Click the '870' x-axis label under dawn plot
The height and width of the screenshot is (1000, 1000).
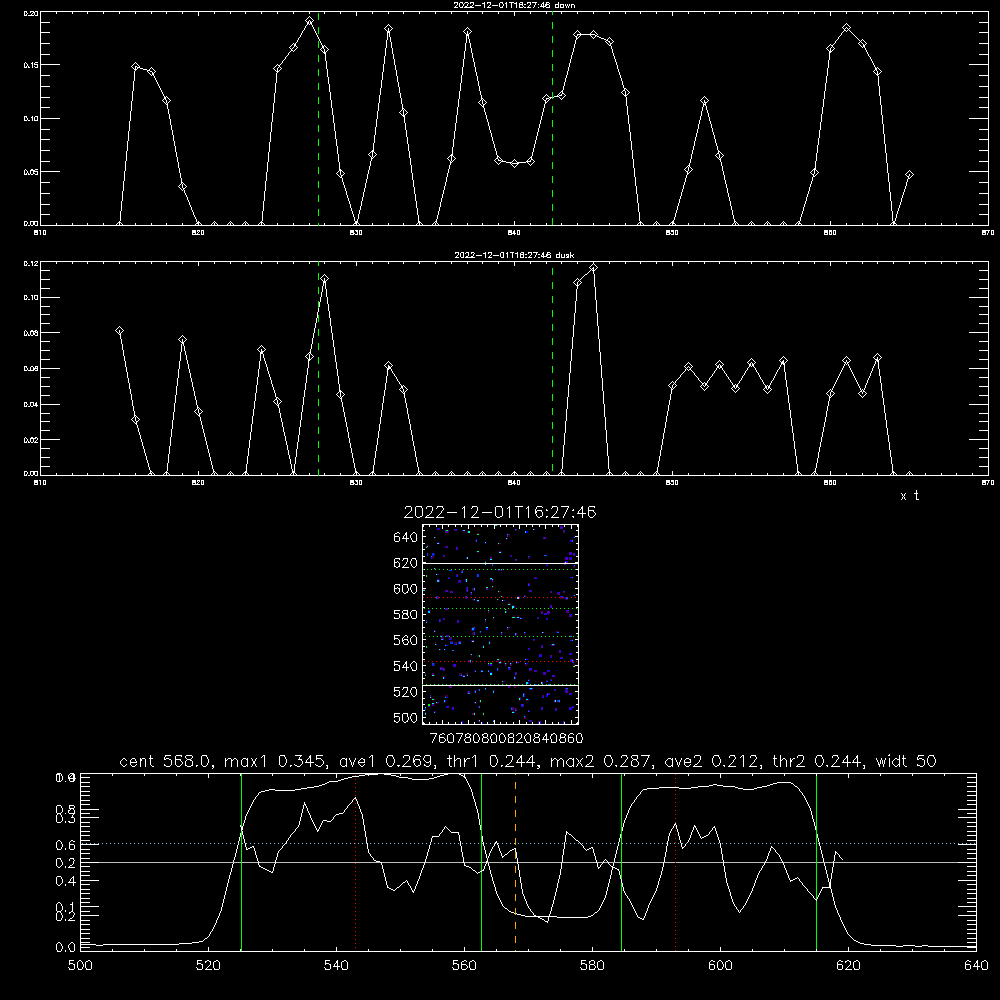tap(988, 233)
